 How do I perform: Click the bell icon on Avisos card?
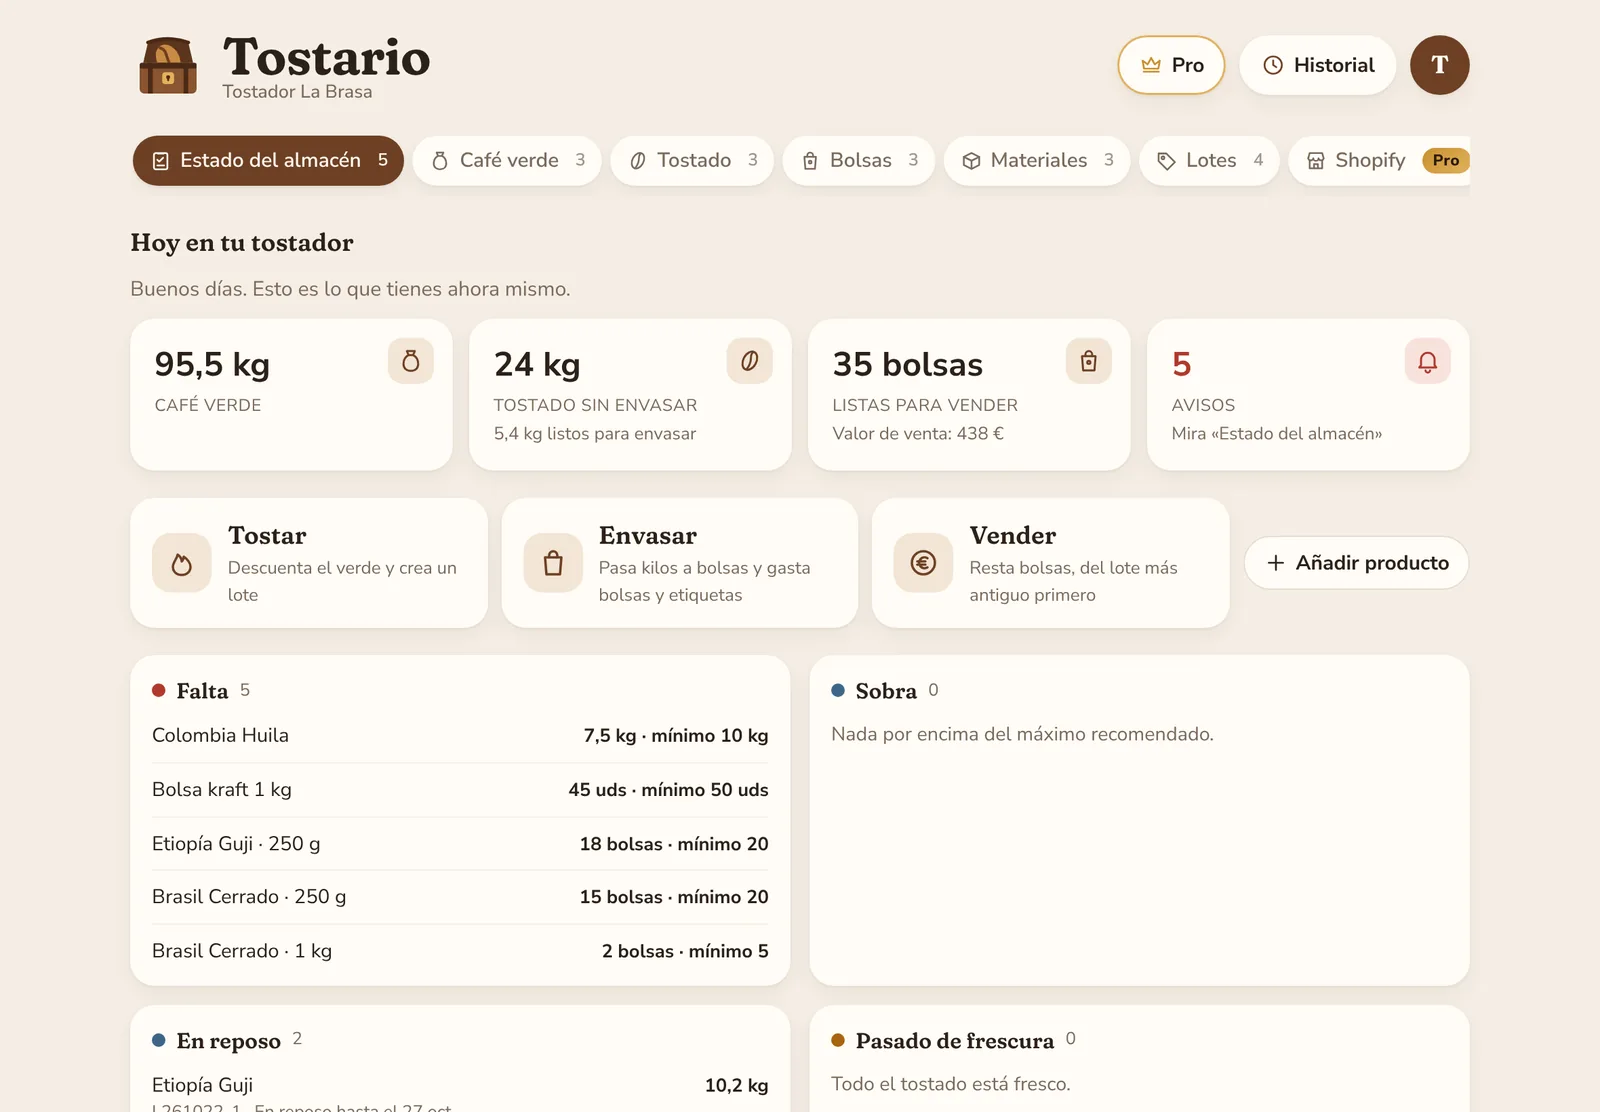(1428, 361)
